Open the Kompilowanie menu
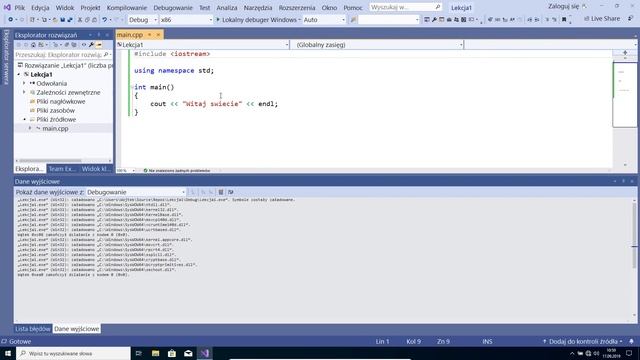Screen dimensions: 640x360 pos(127,7)
